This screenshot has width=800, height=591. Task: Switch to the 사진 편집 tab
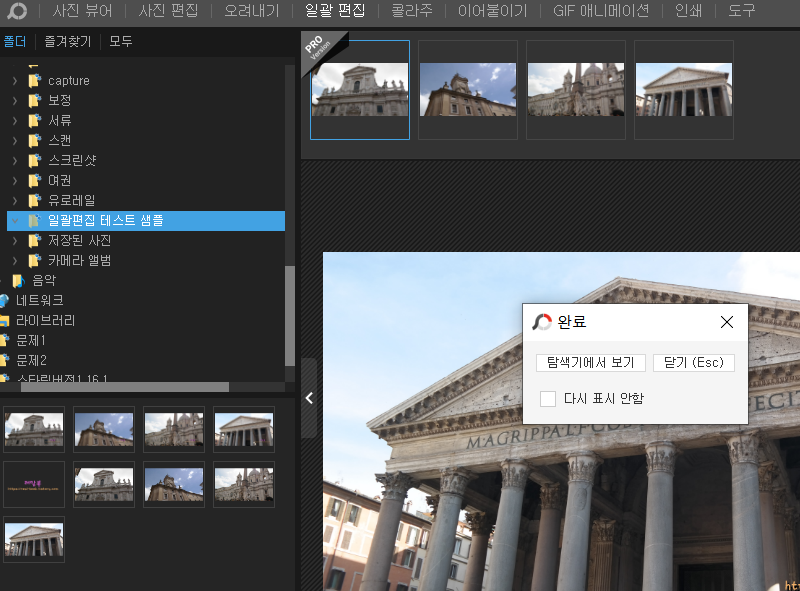[168, 10]
